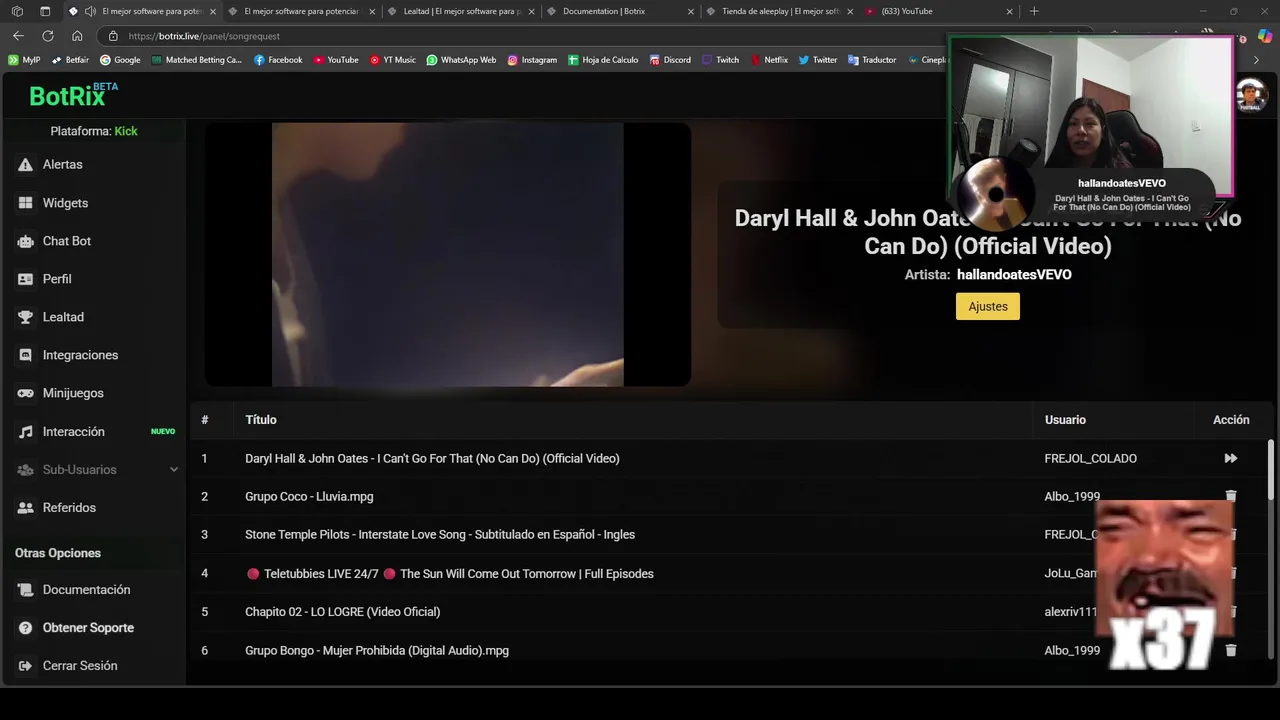Click the Usuario column header
Image resolution: width=1280 pixels, height=720 pixels.
[x=1065, y=420]
